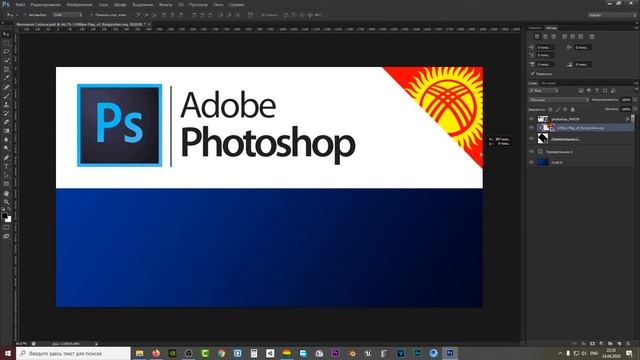Lock all attributes of layer
This screenshot has height=360, width=640.
pos(573,109)
